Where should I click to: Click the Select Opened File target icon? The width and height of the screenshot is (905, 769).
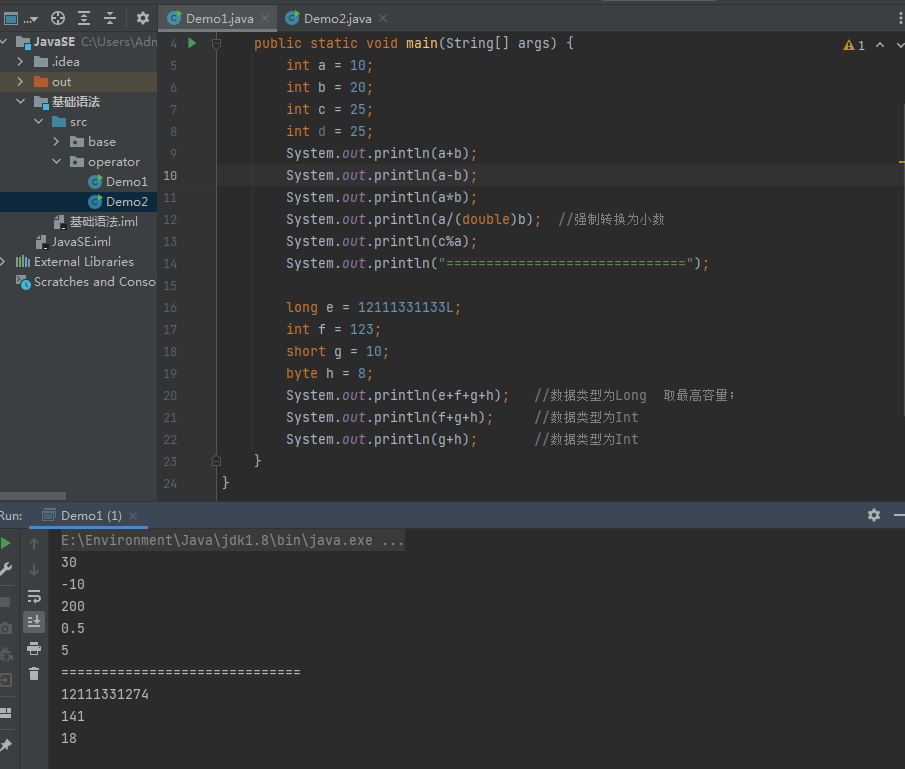point(58,18)
